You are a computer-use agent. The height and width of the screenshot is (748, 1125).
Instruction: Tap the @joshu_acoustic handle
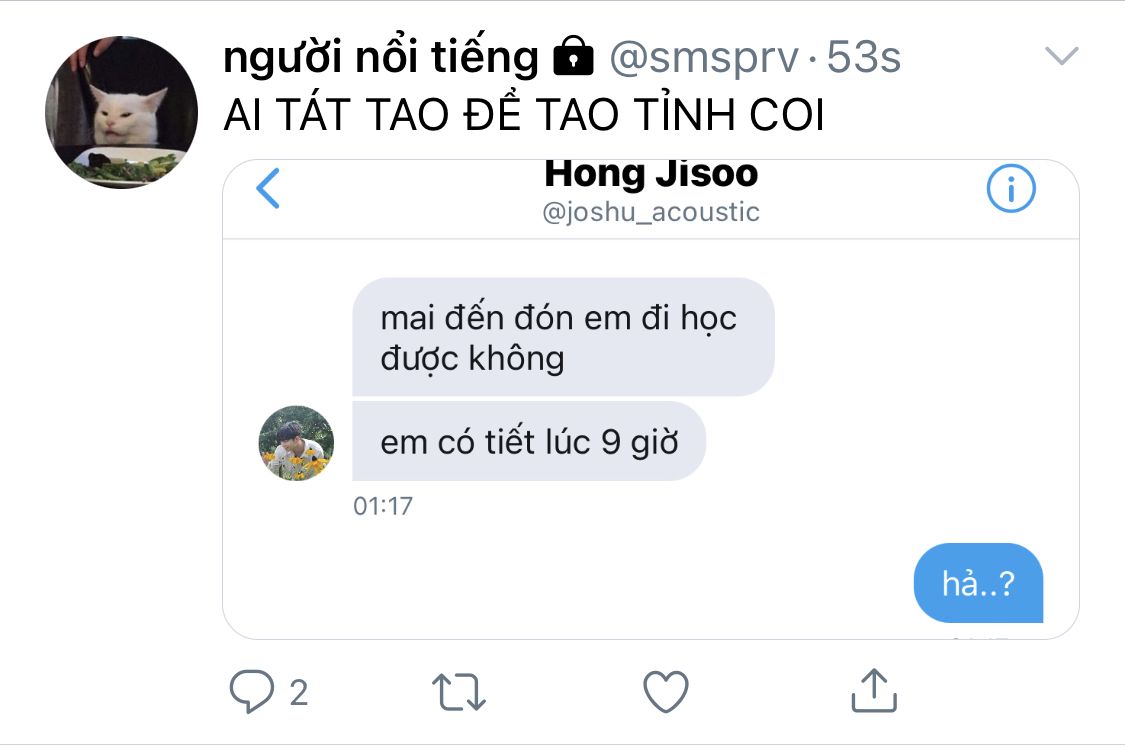click(x=651, y=212)
